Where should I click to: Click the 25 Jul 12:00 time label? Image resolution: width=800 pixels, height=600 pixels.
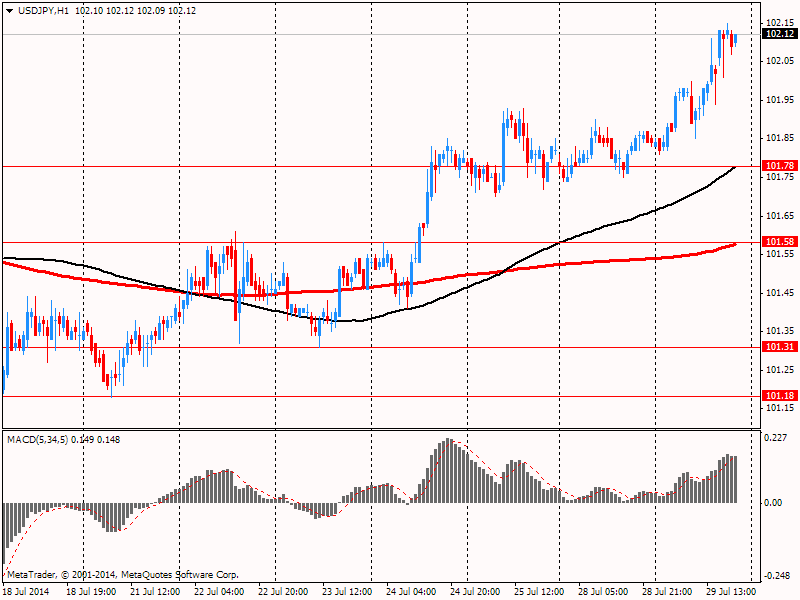pyautogui.click(x=539, y=592)
